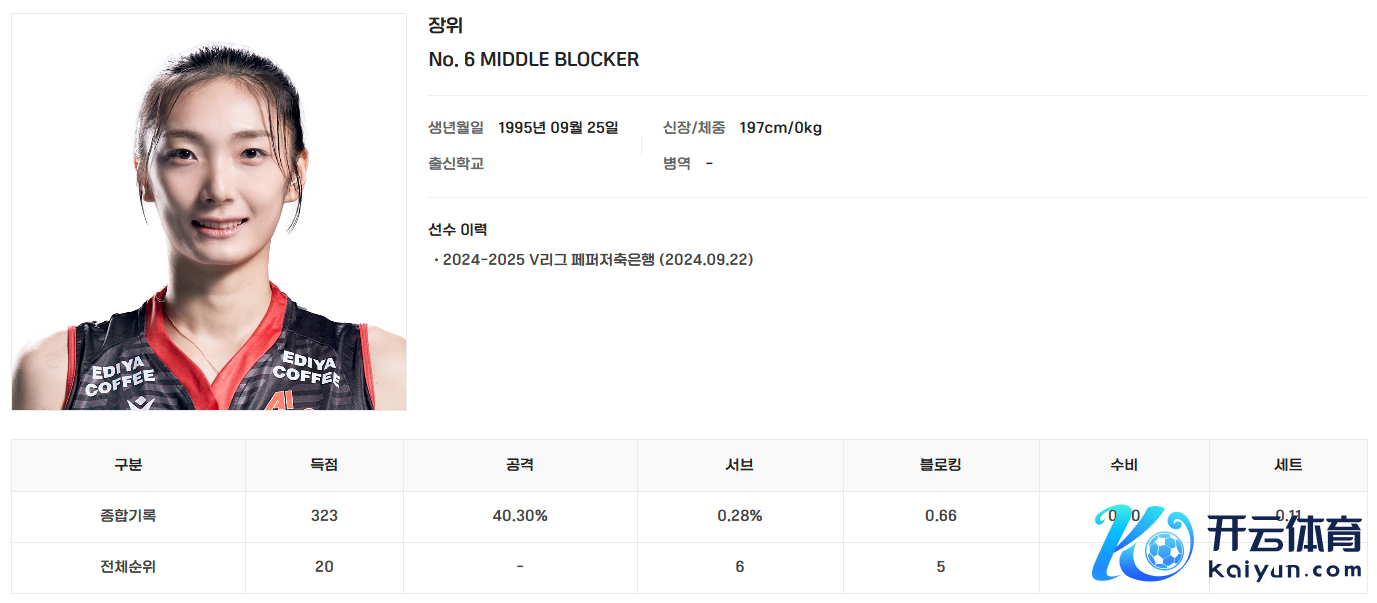Click the 종합기록 row label

[128, 516]
